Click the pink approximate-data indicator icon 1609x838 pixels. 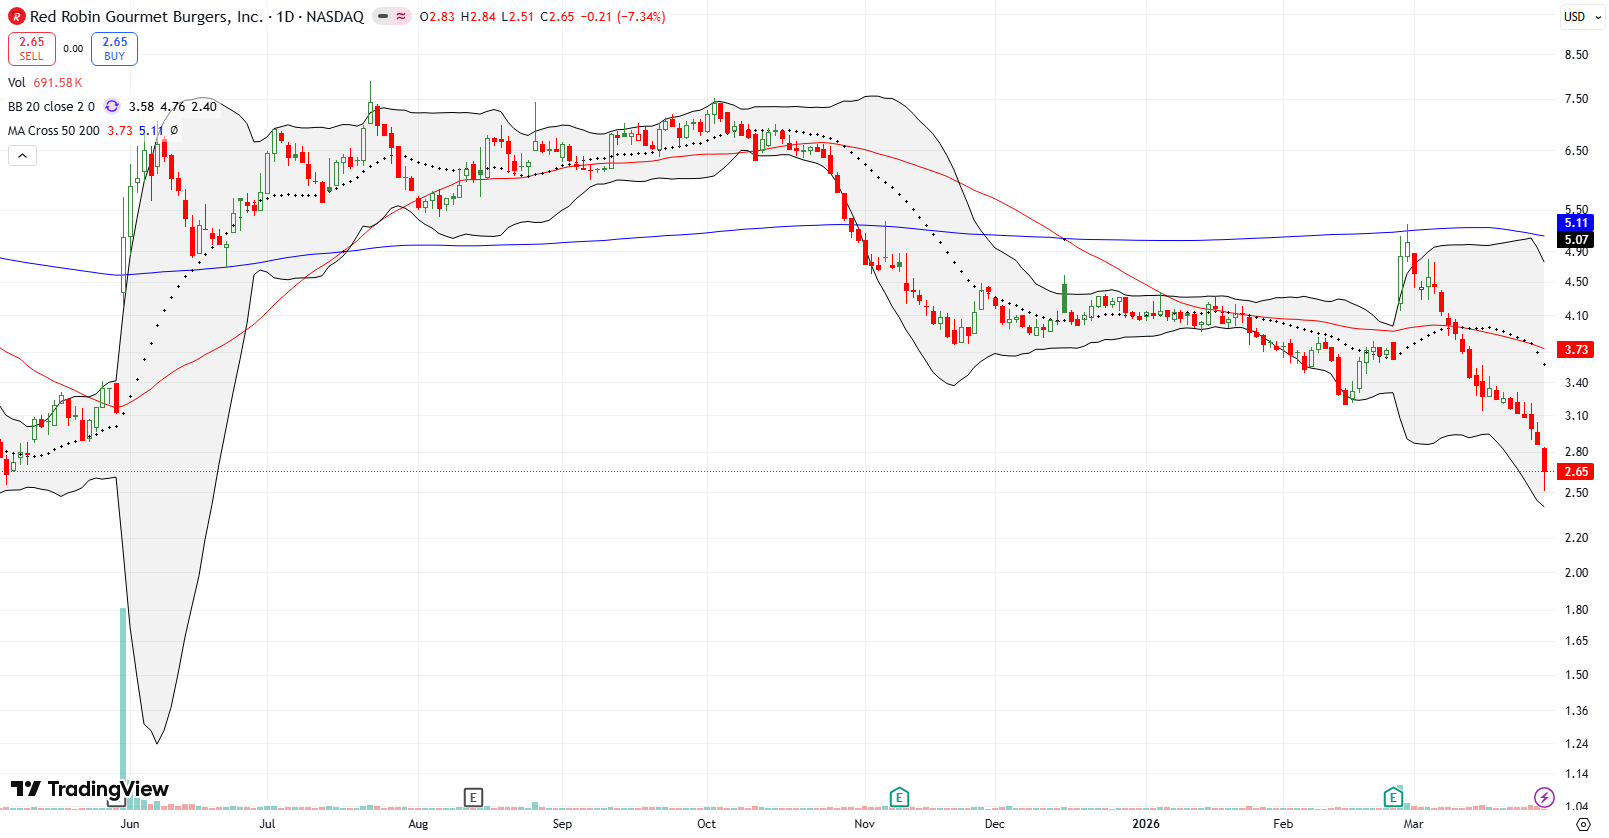click(401, 17)
